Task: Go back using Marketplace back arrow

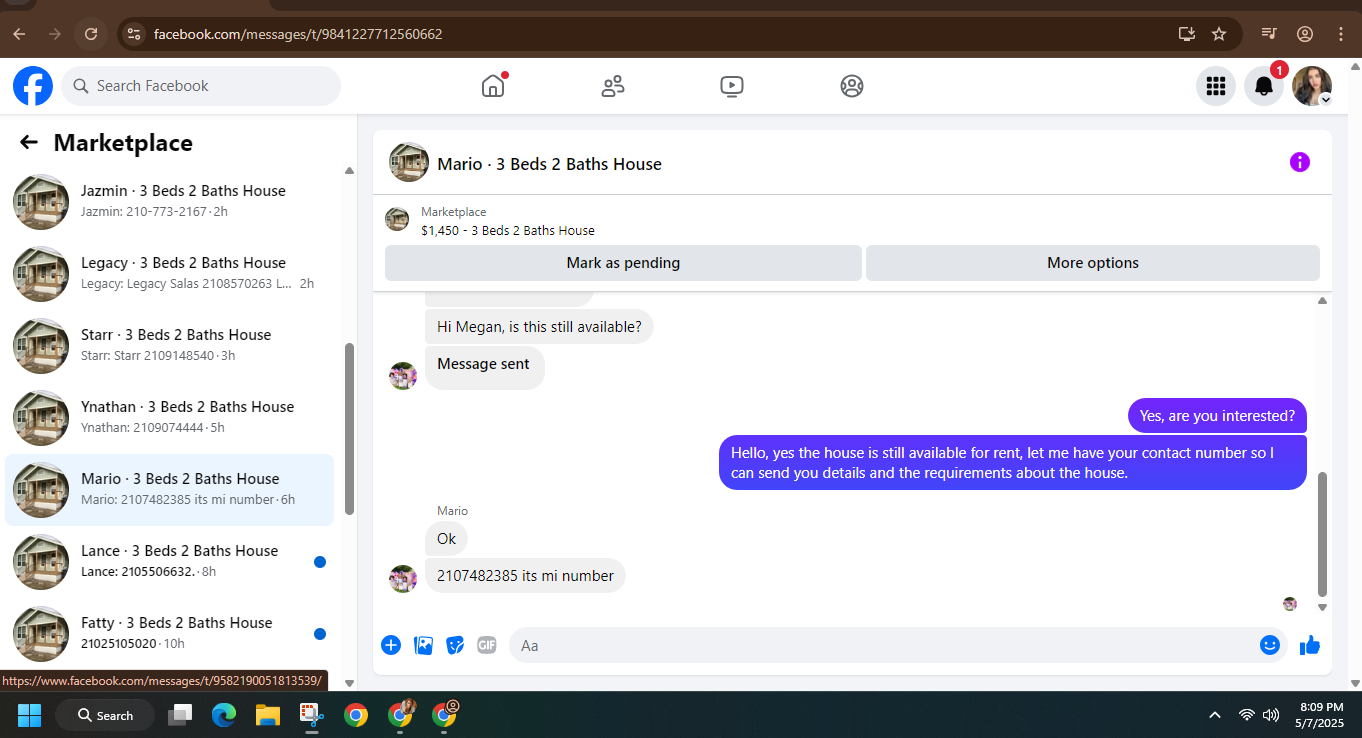Action: [x=29, y=143]
